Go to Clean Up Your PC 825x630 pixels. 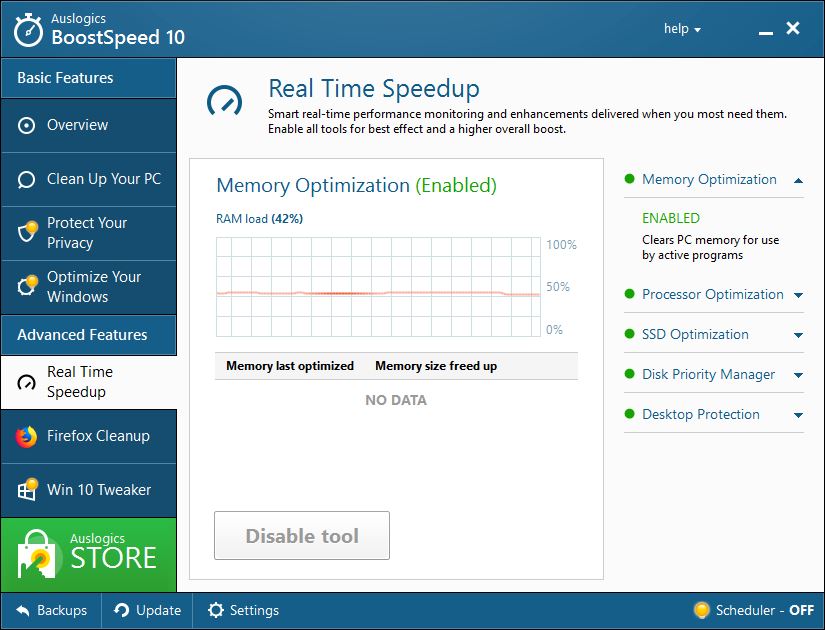click(88, 179)
